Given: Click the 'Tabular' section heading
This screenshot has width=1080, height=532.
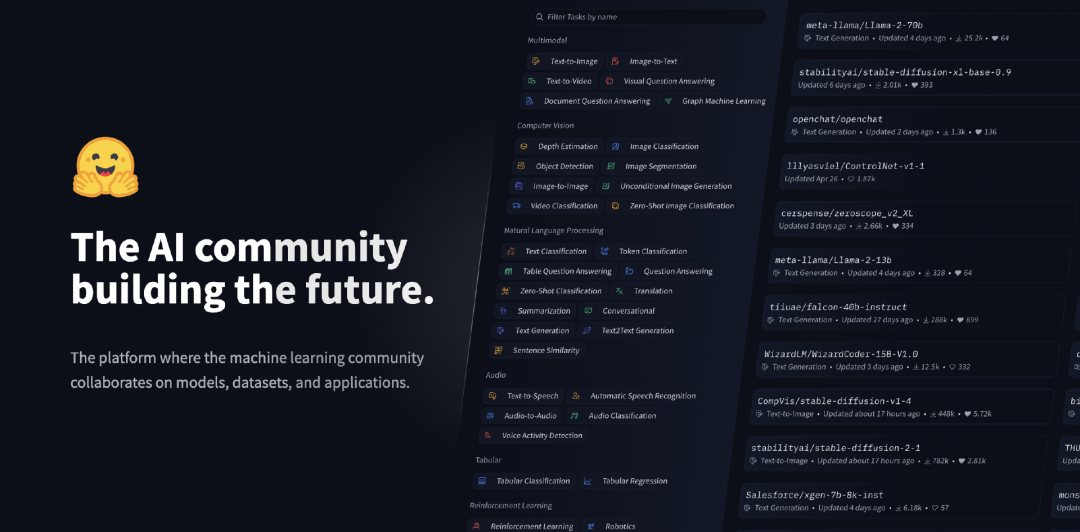Looking at the screenshot, I should pyautogui.click(x=488, y=460).
